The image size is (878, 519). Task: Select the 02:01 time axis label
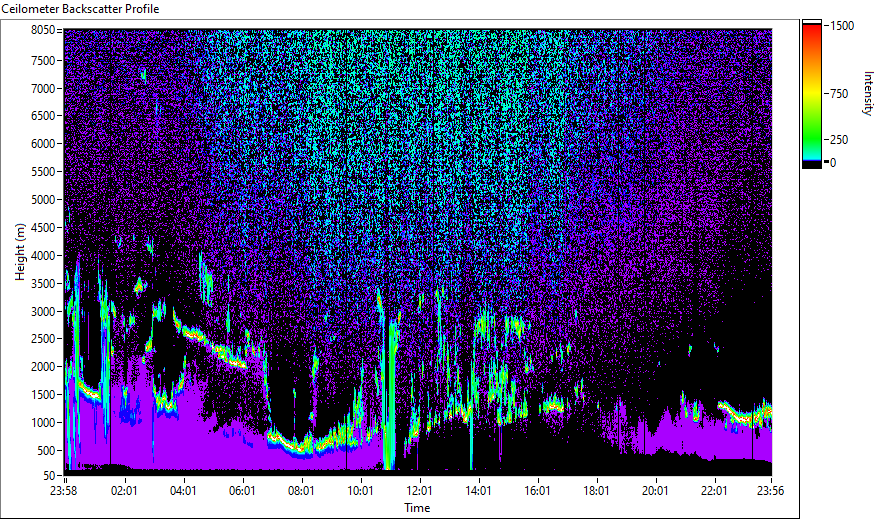coord(124,491)
